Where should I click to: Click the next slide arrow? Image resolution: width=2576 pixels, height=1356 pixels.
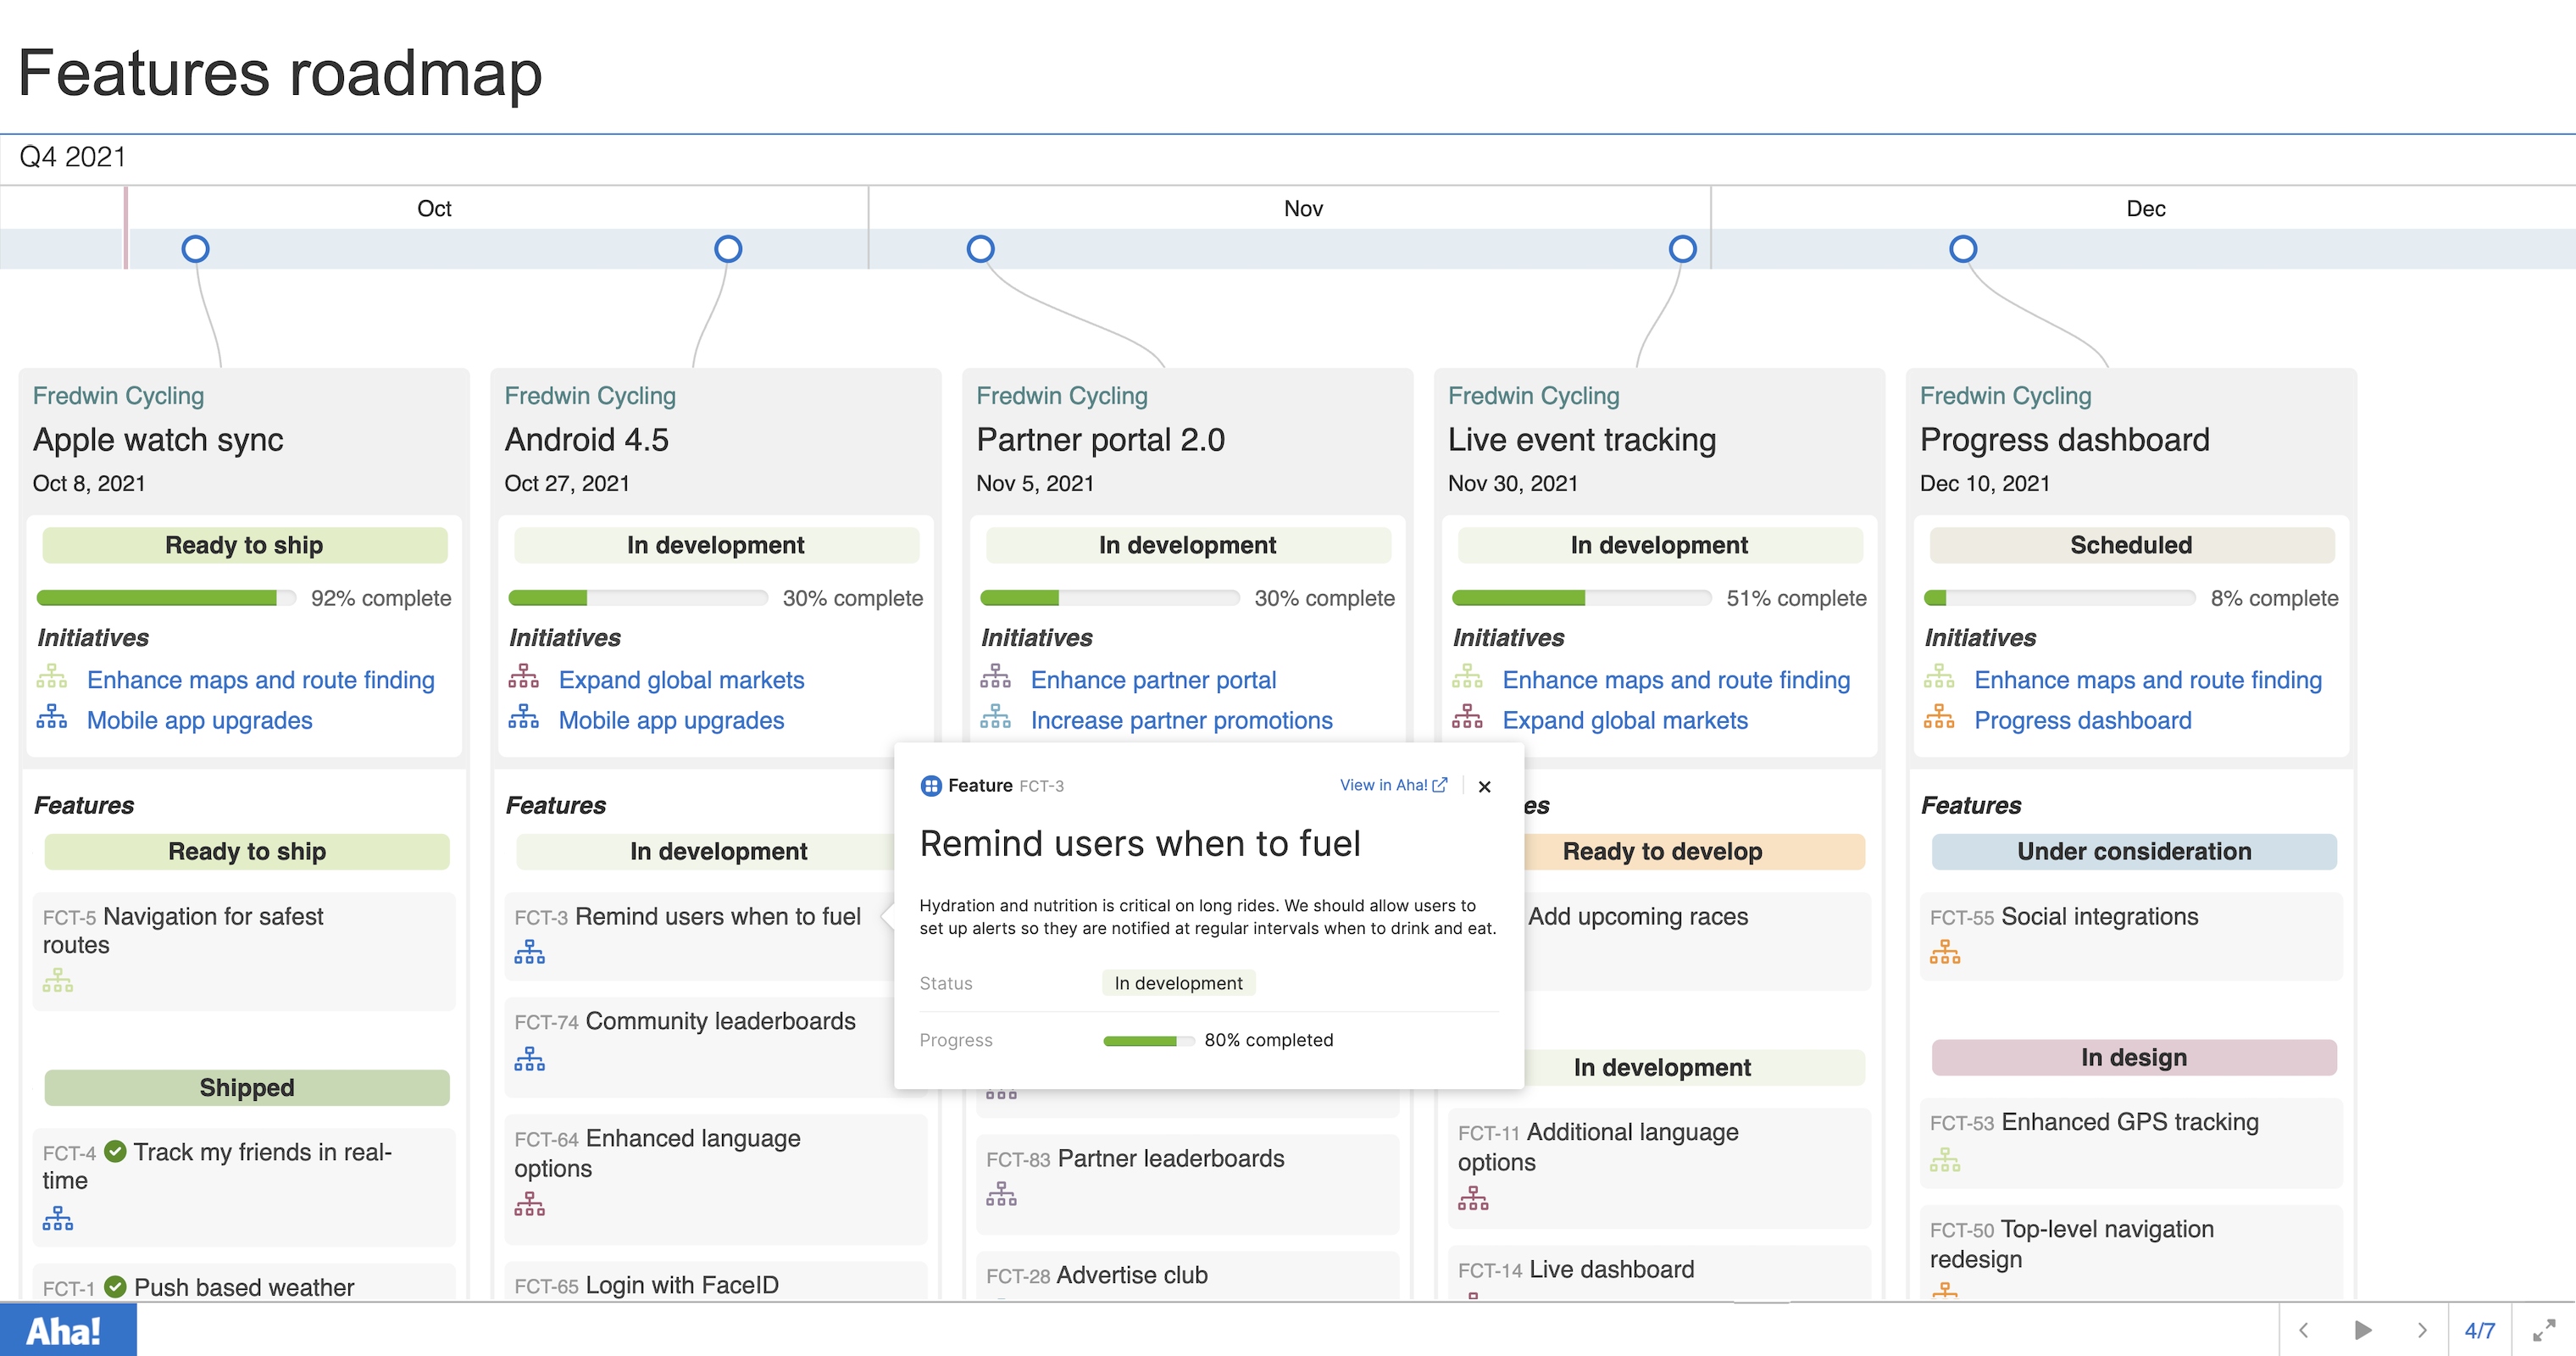pos(2423,1330)
